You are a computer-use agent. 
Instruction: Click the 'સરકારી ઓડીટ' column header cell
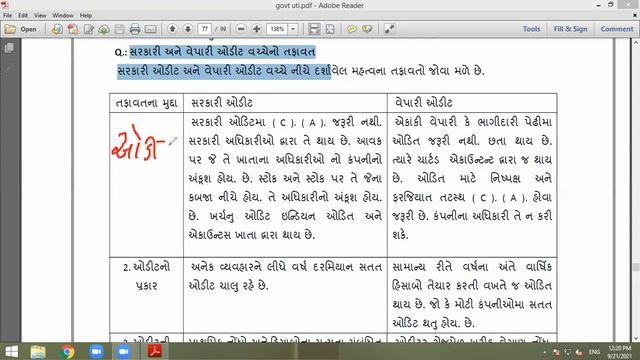click(x=285, y=103)
